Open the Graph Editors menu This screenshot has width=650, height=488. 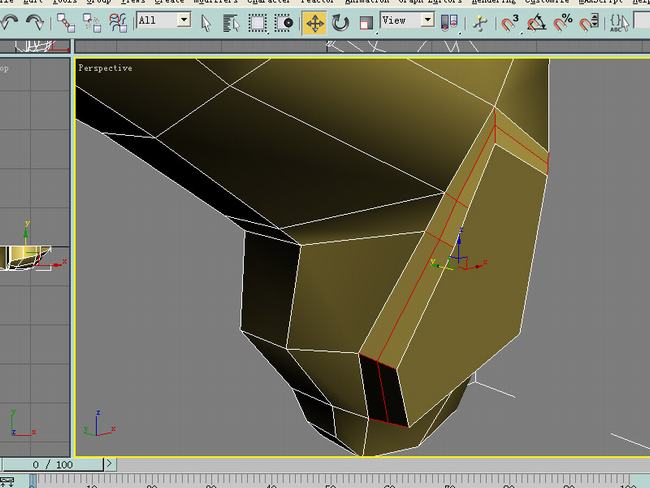(x=430, y=2)
